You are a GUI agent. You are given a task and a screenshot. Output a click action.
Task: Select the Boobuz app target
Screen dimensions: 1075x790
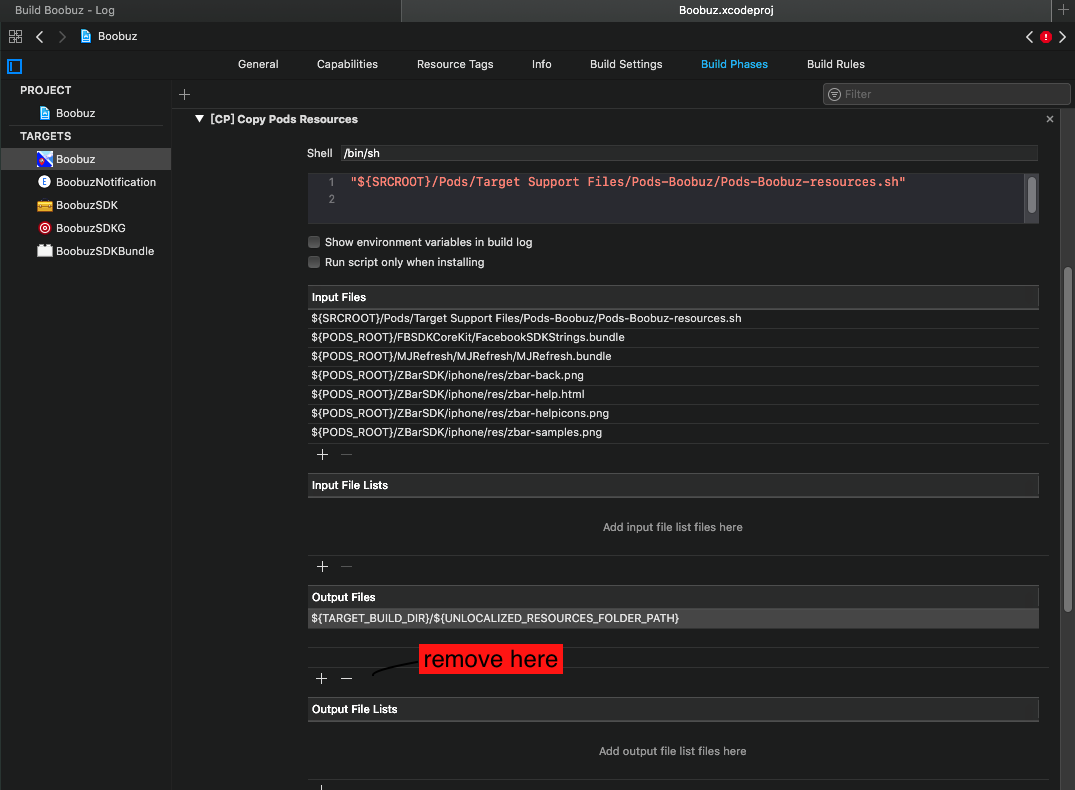(x=86, y=159)
